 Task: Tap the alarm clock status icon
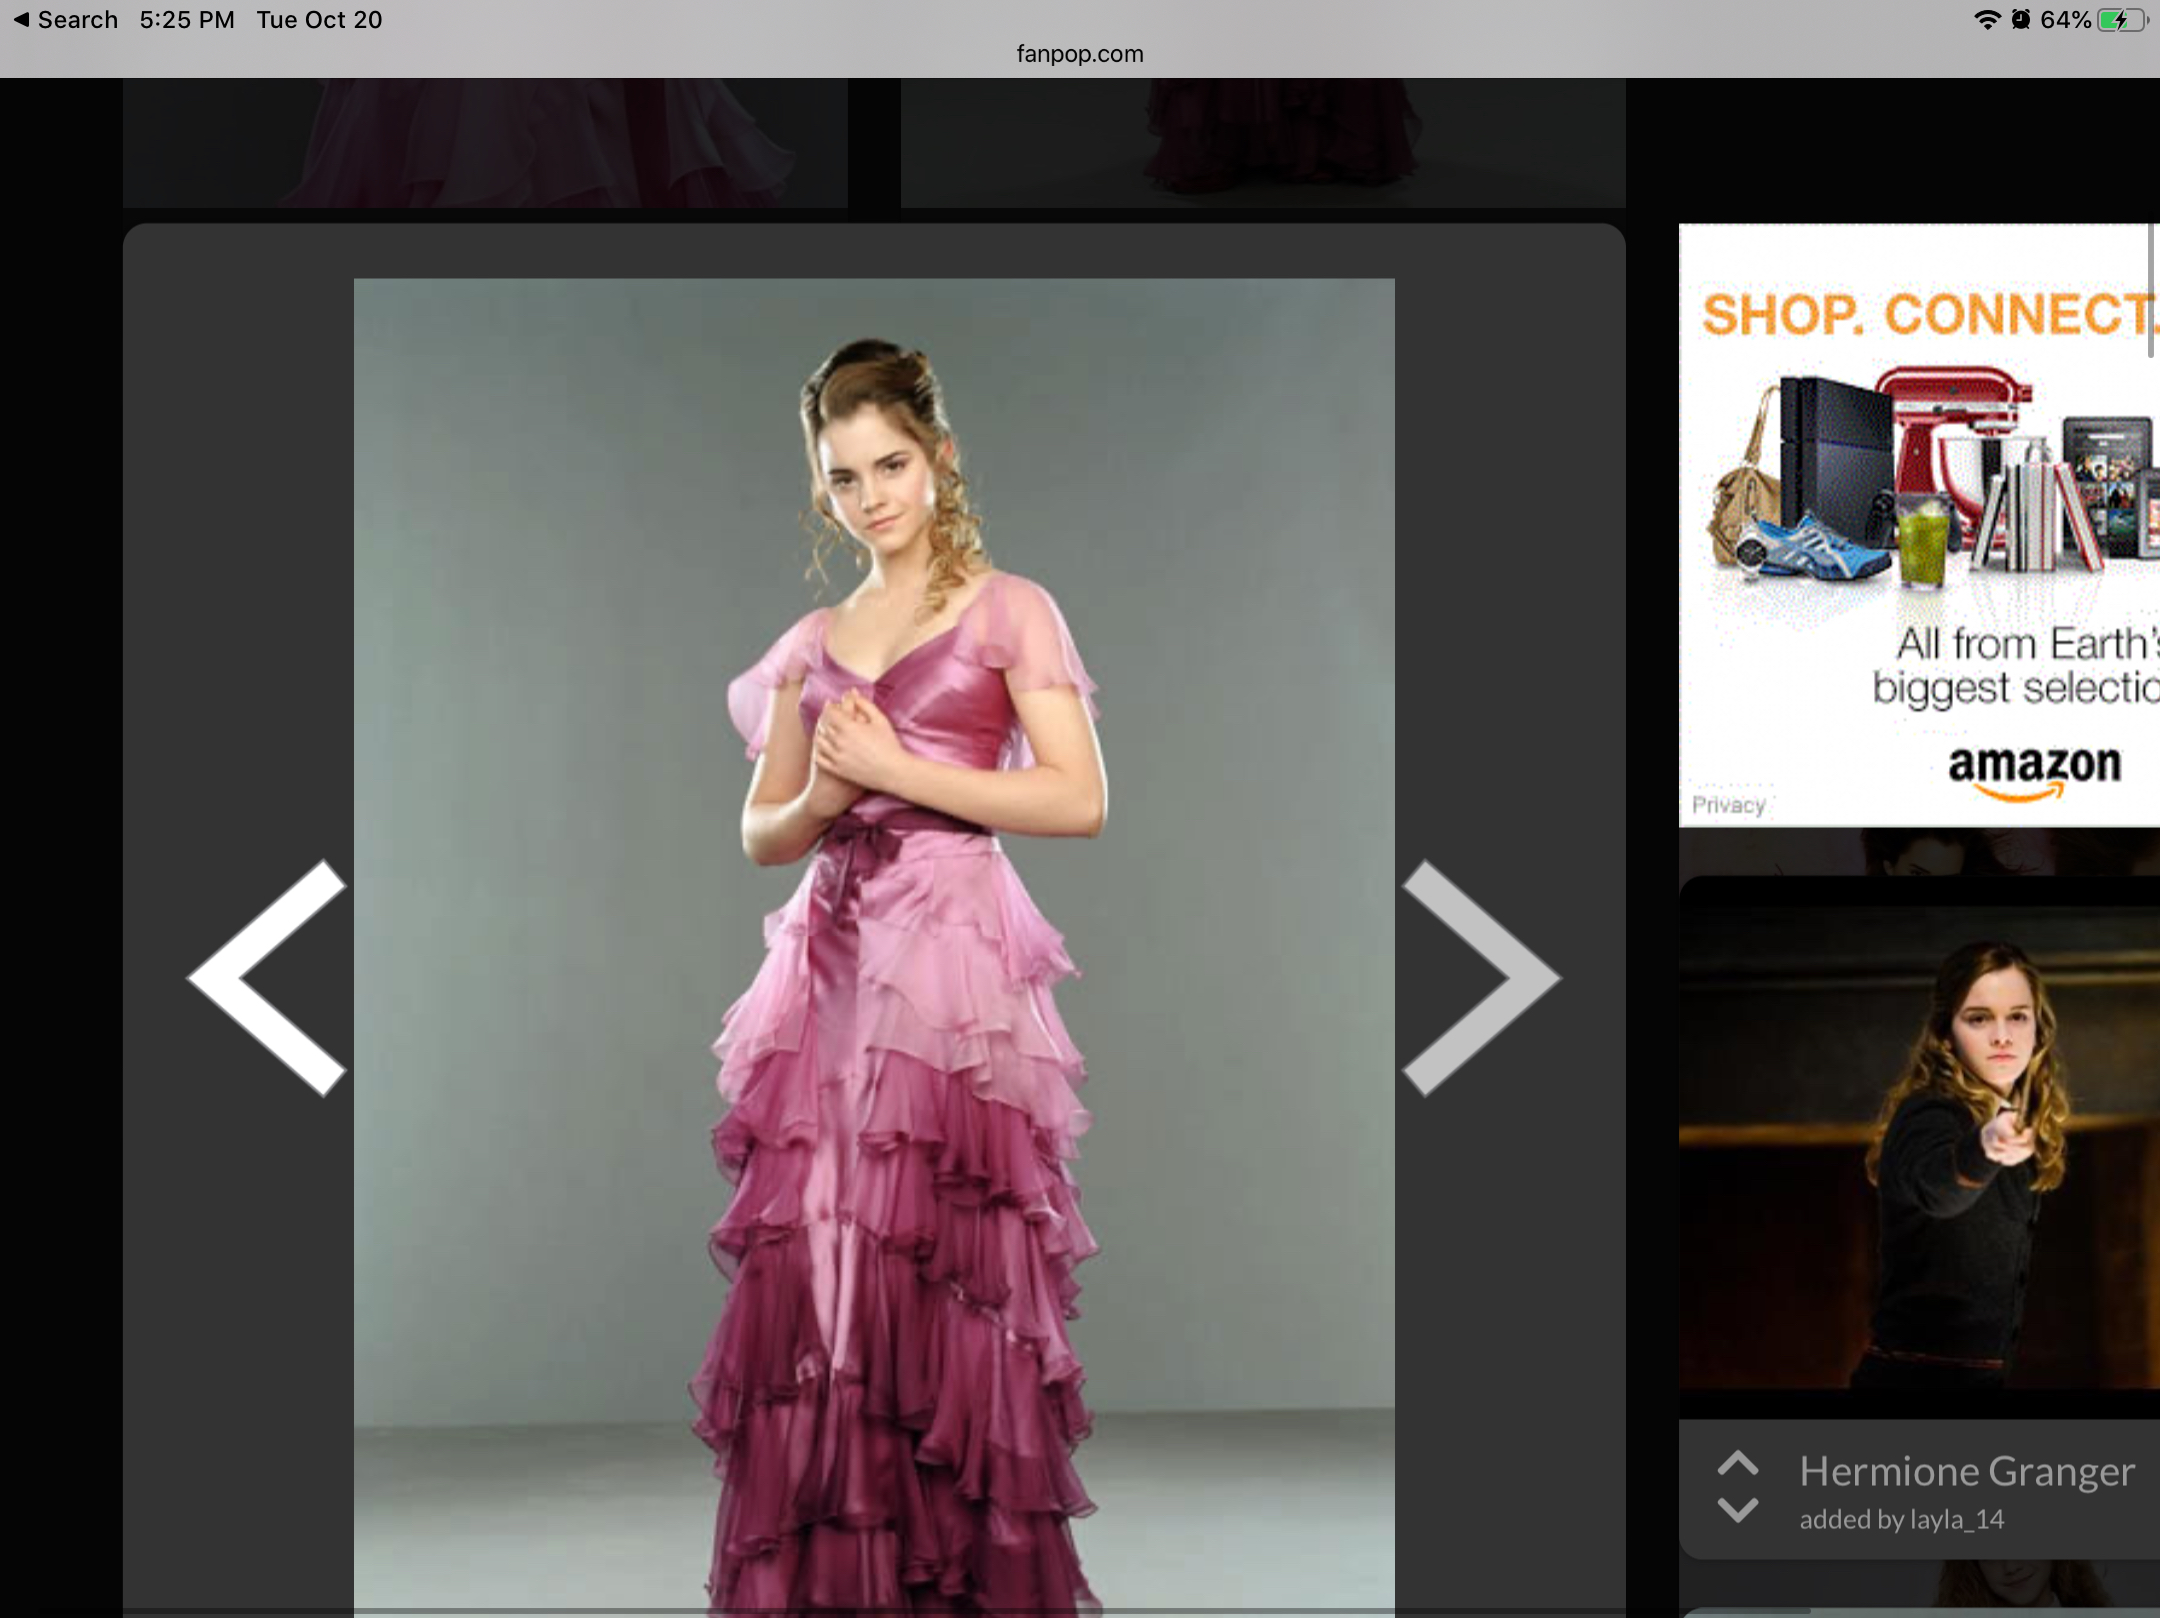point(2021,20)
